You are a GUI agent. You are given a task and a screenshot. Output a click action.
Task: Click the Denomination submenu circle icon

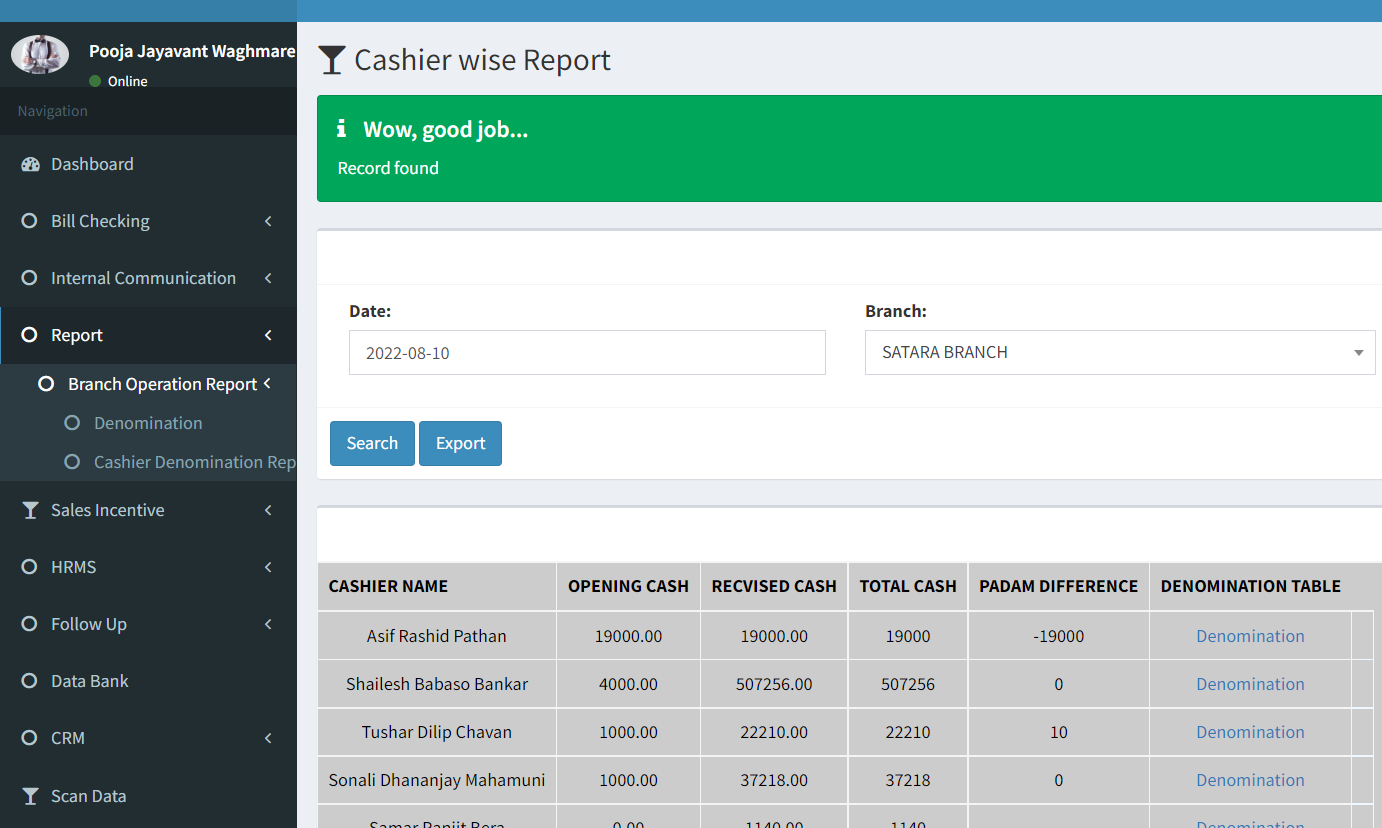72,423
